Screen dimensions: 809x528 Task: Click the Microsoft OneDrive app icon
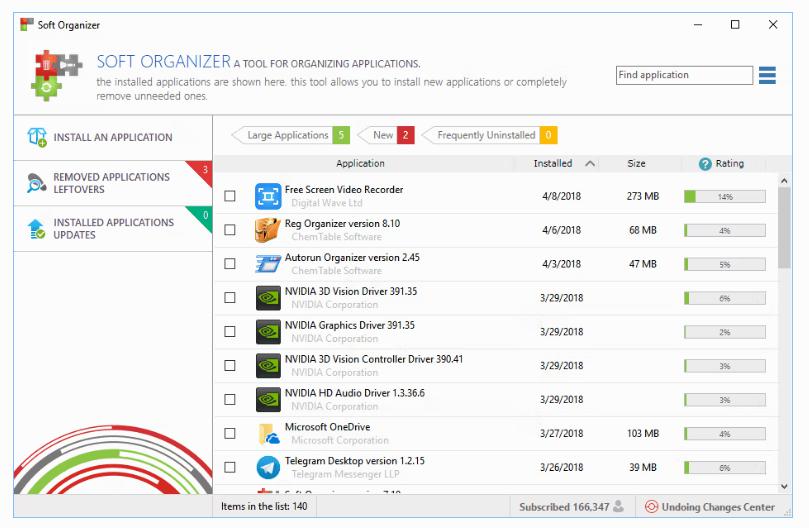(267, 433)
